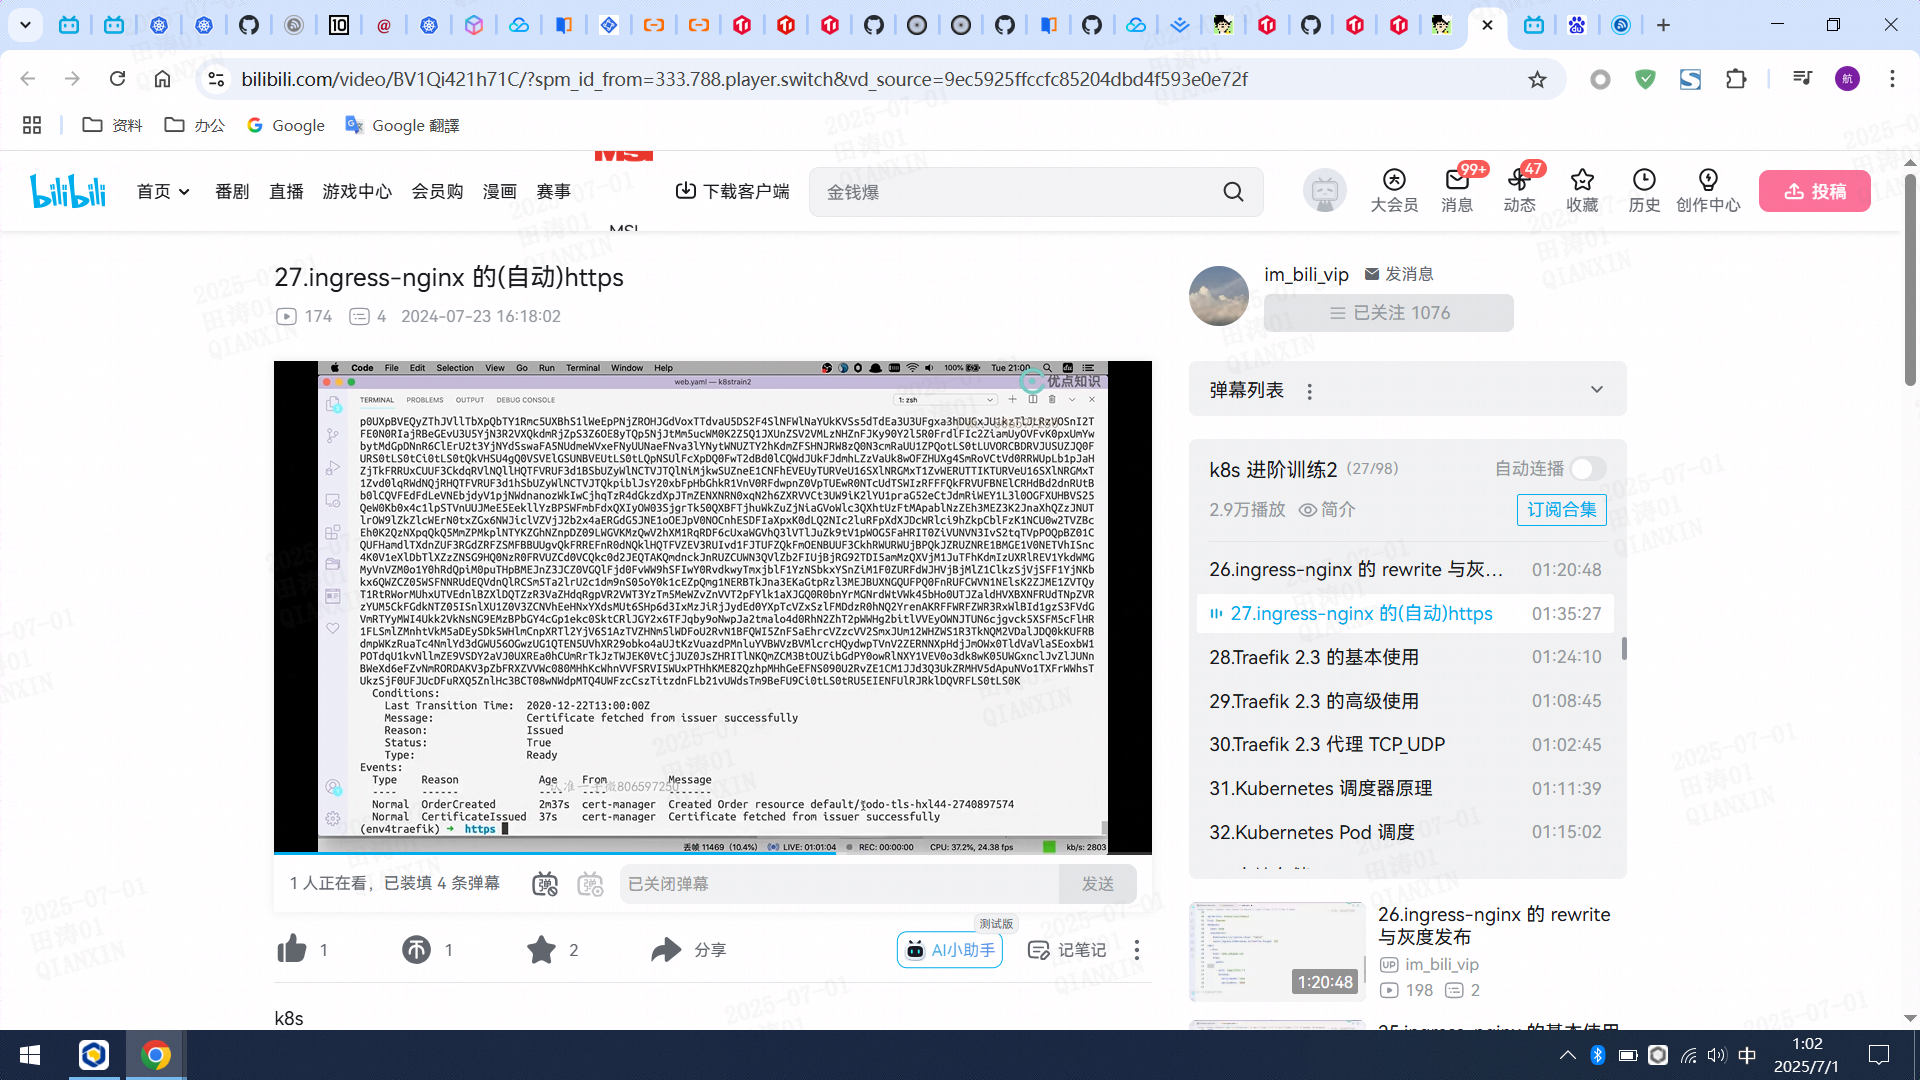Favorite the video with star icon
This screenshot has width=1920, height=1080.
541,949
